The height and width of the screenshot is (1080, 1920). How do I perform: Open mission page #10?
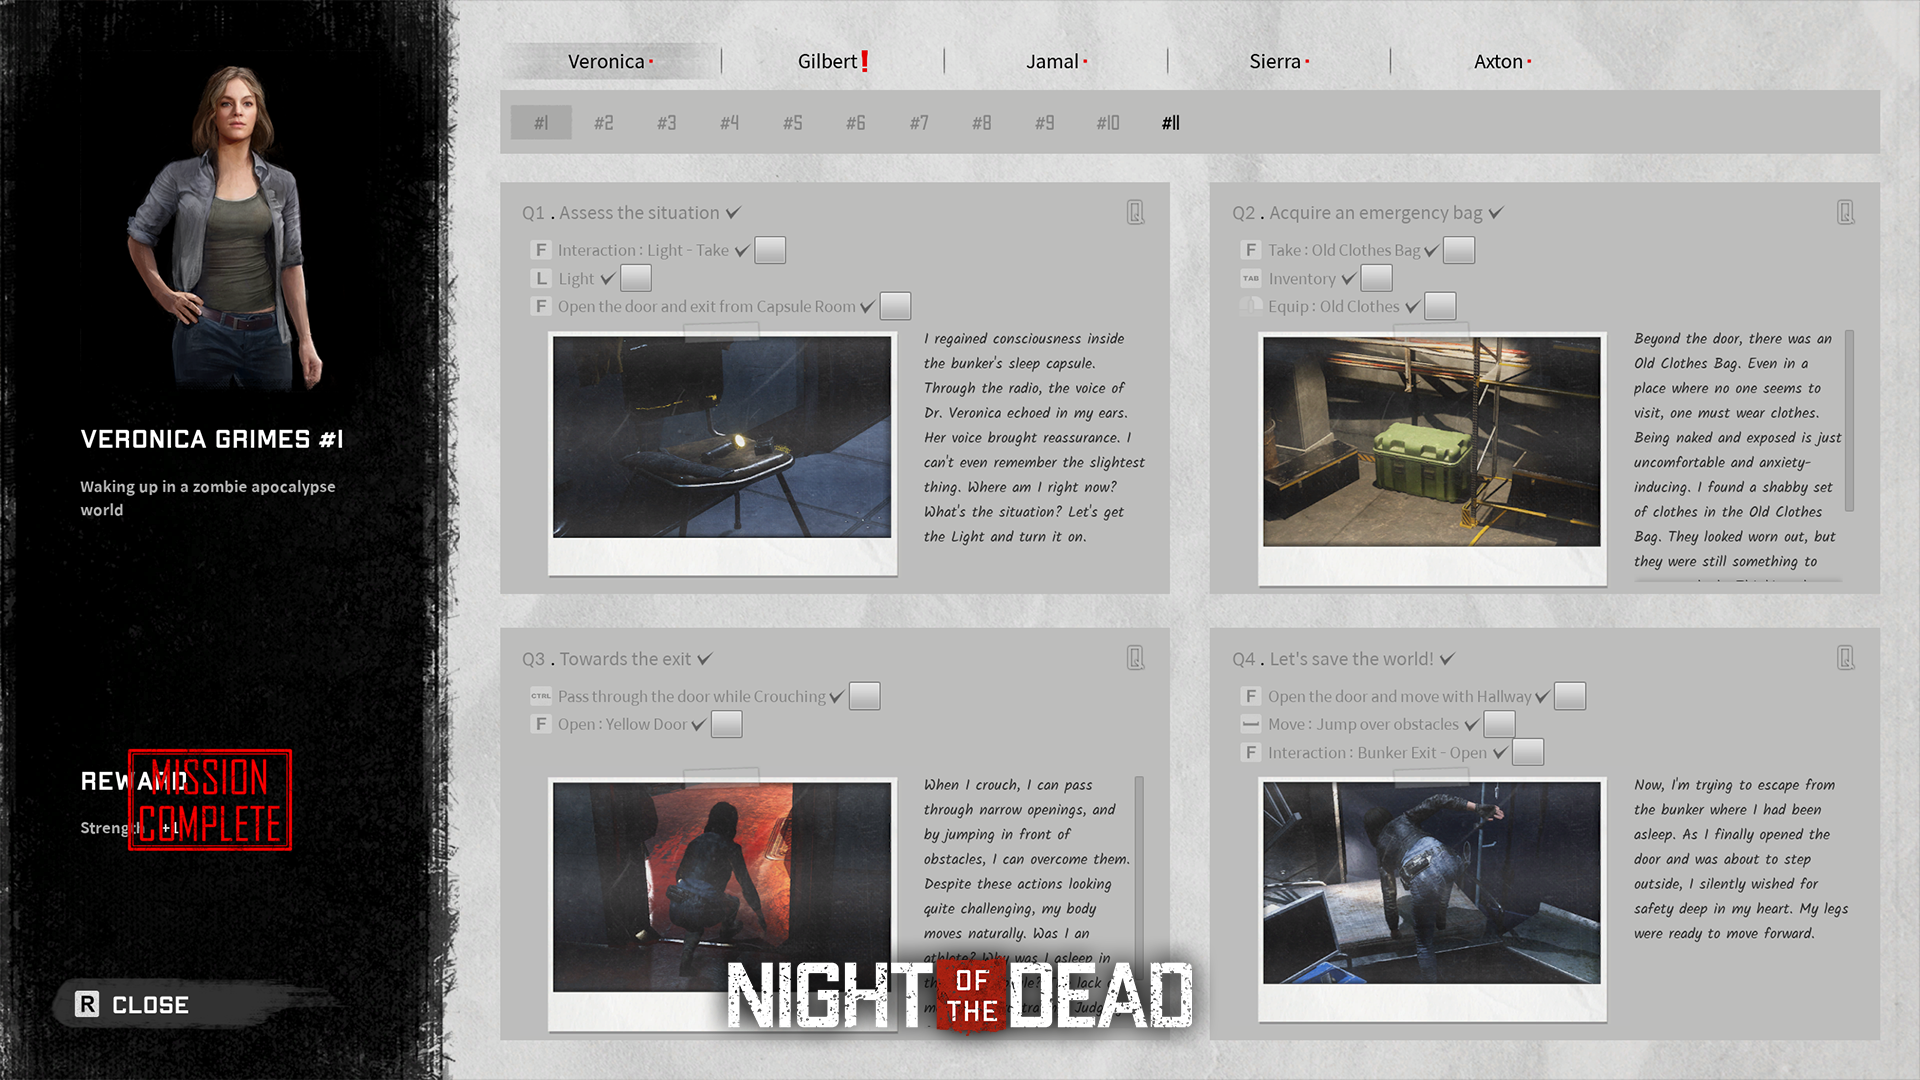point(1108,122)
